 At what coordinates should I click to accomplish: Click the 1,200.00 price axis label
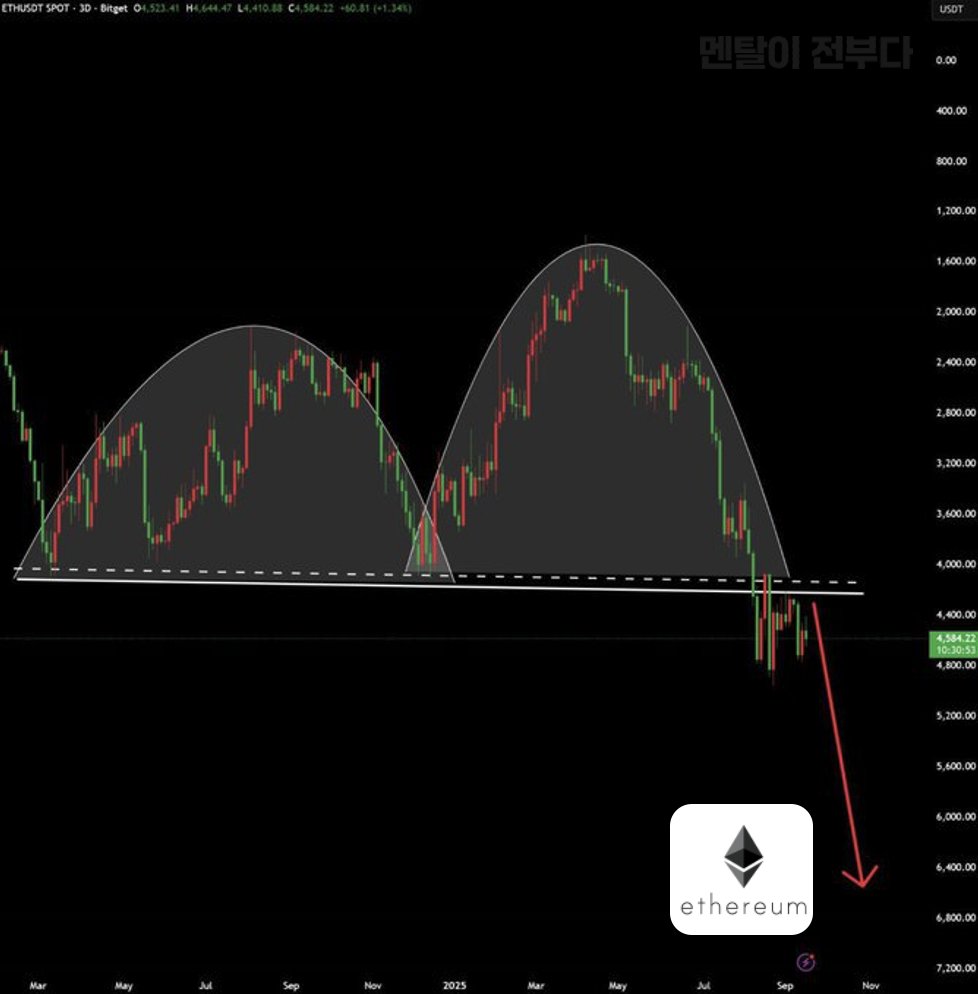(956, 210)
